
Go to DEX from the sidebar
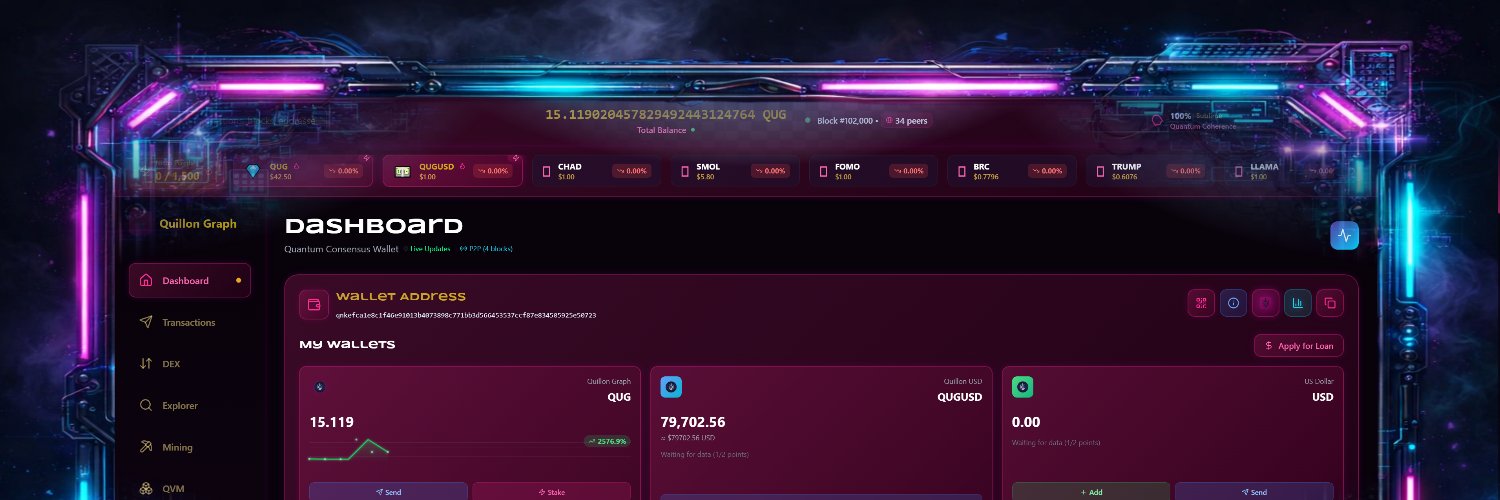[x=190, y=364]
